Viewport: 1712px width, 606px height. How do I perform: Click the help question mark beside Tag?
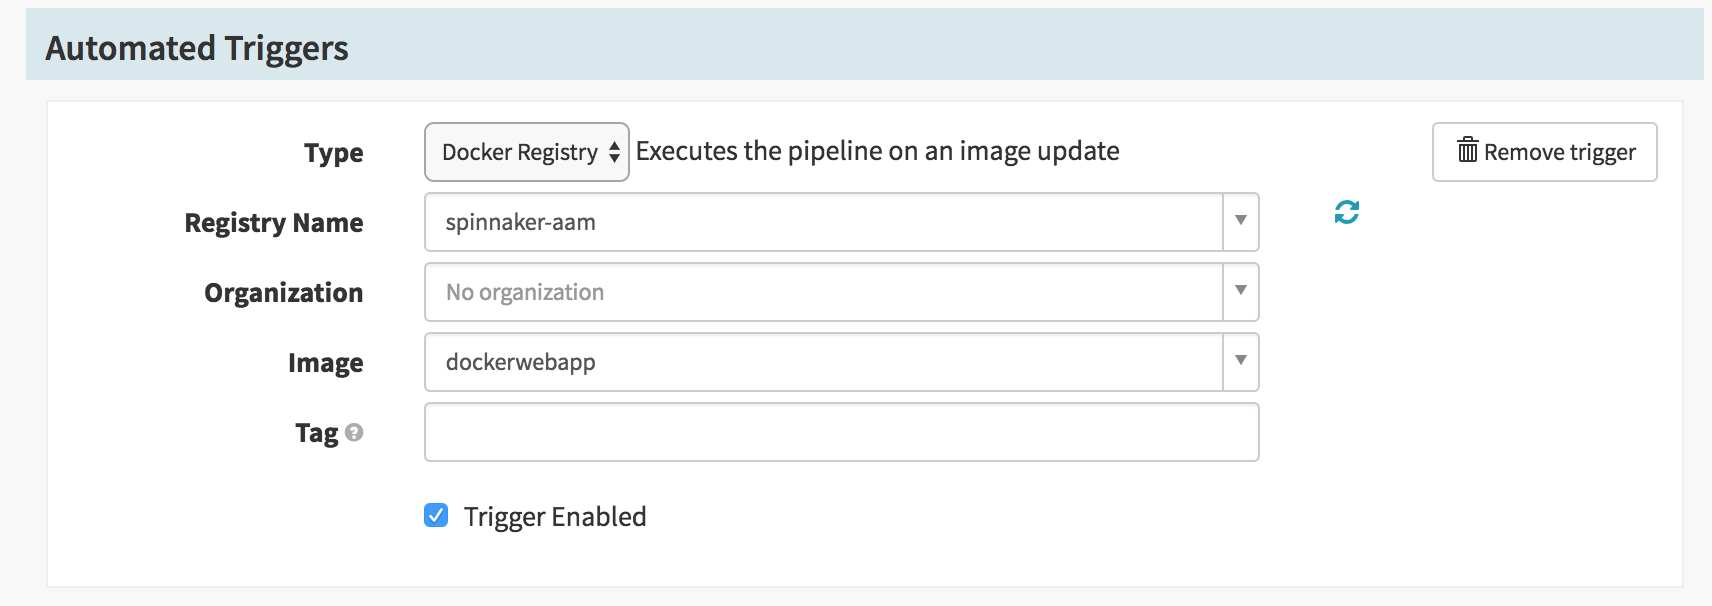(x=356, y=433)
